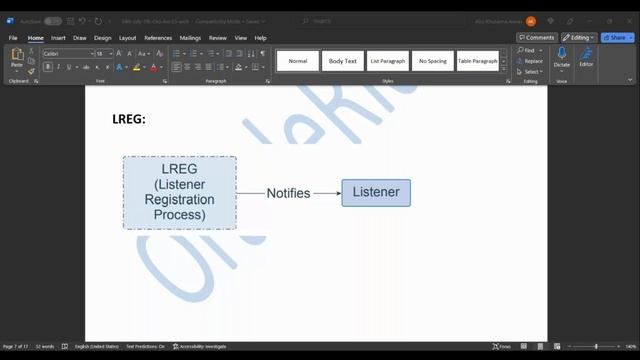640x360 pixels.
Task: Click the Sort paragraphs icon
Action: coord(251,53)
